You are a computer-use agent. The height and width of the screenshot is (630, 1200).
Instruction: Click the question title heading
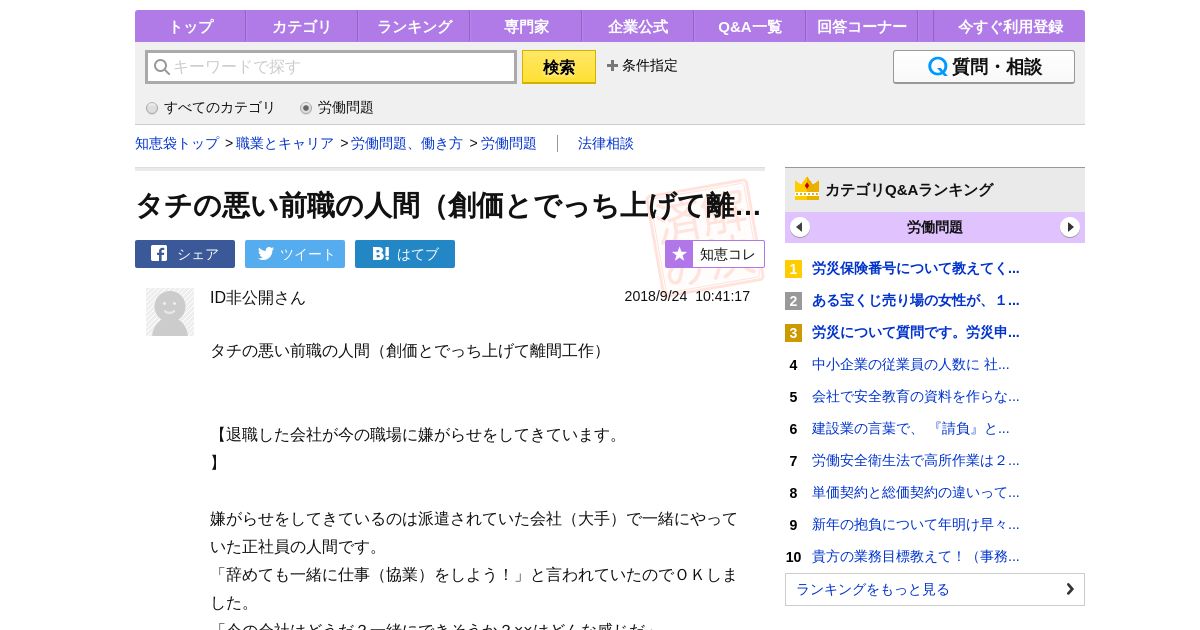pos(448,205)
